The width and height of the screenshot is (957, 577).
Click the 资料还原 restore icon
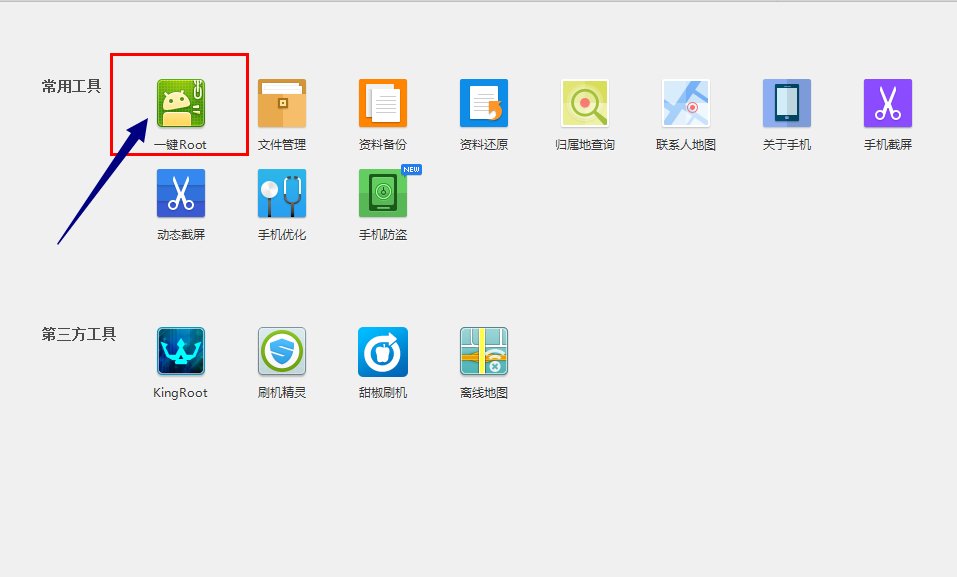click(484, 103)
